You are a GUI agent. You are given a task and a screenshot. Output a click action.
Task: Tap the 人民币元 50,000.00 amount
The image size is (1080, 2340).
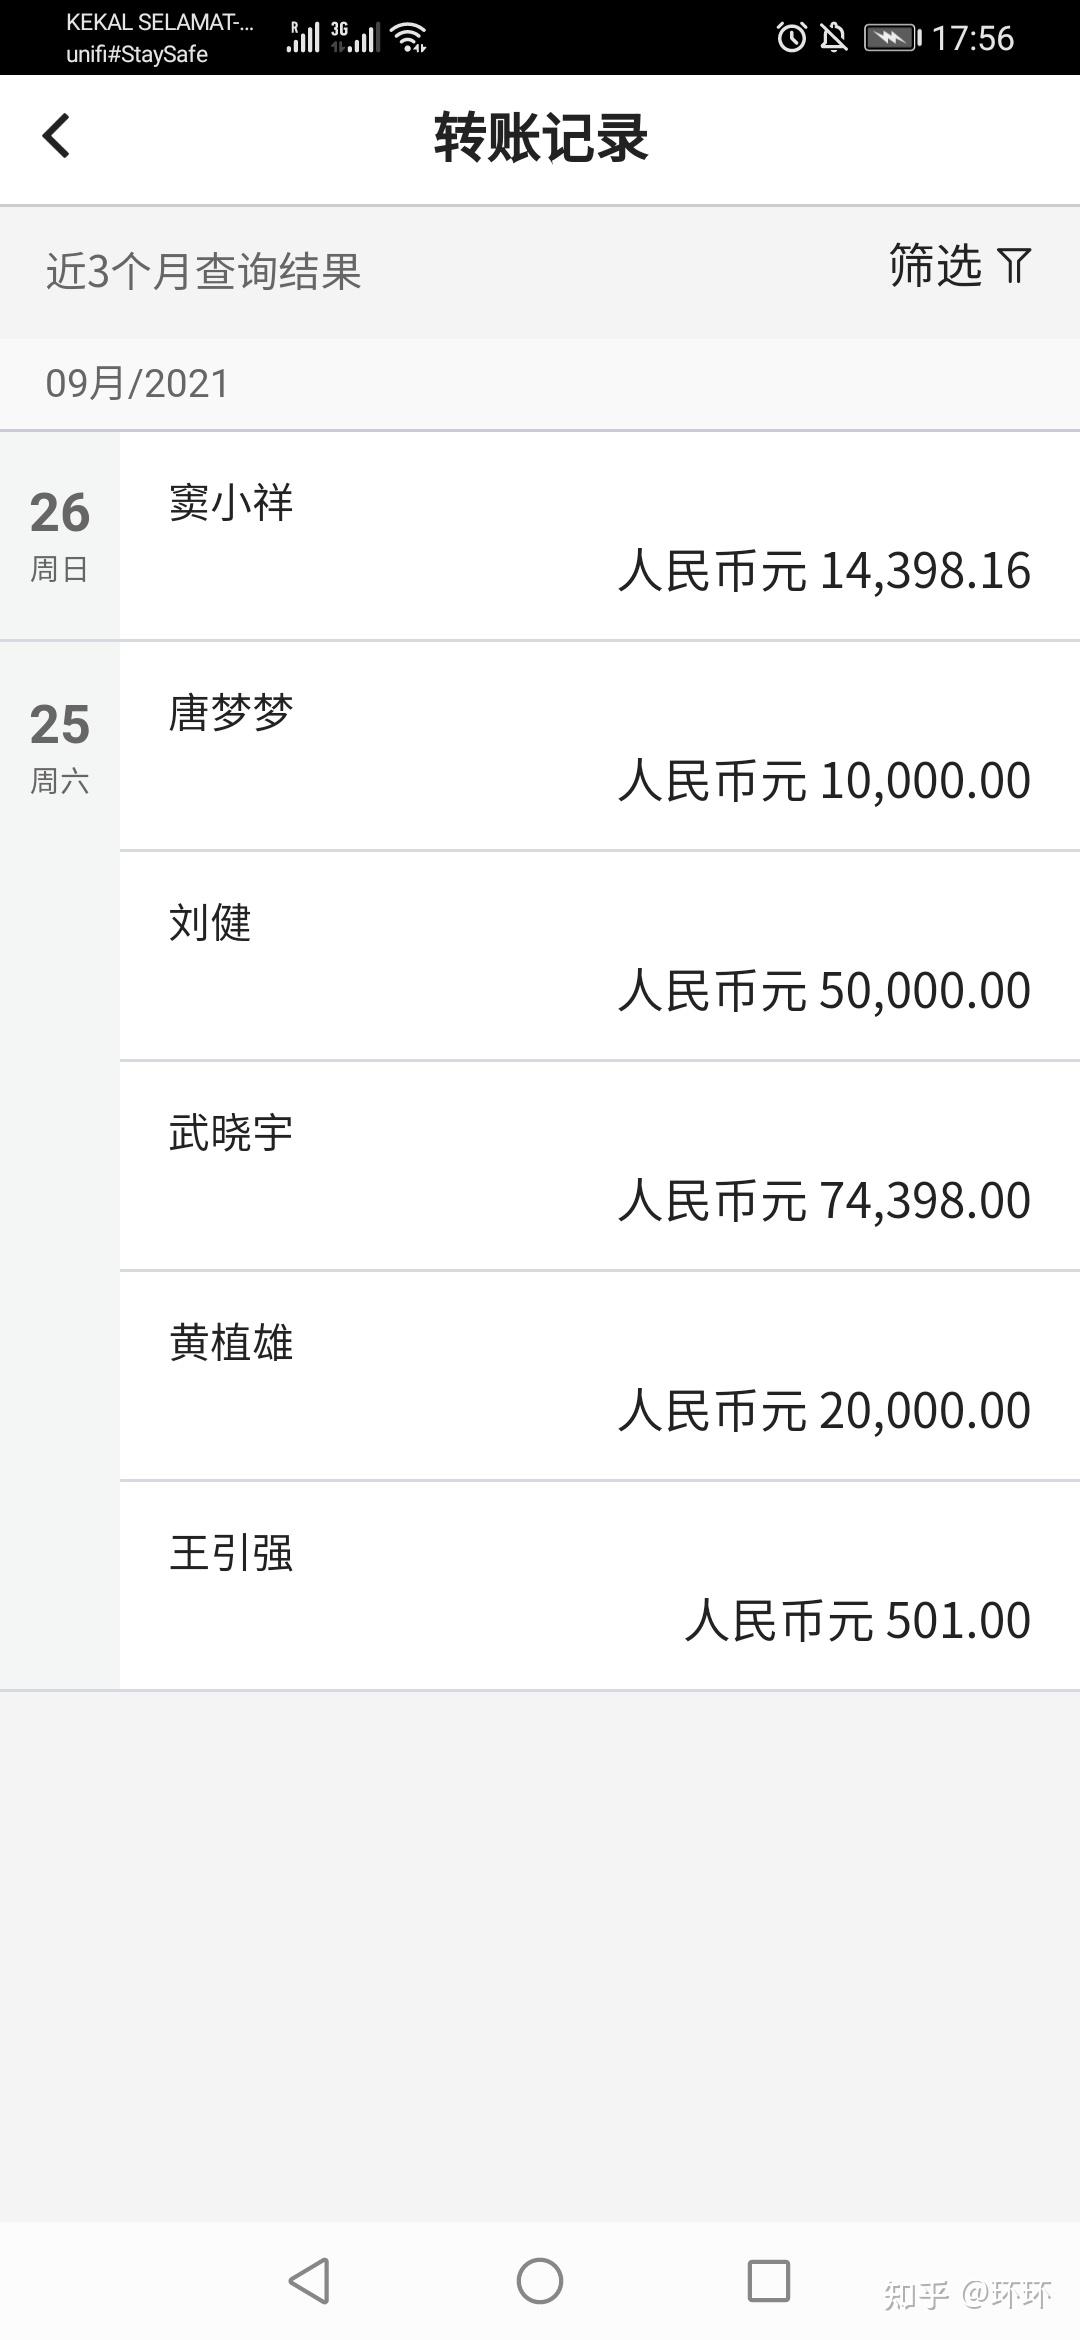pos(825,990)
